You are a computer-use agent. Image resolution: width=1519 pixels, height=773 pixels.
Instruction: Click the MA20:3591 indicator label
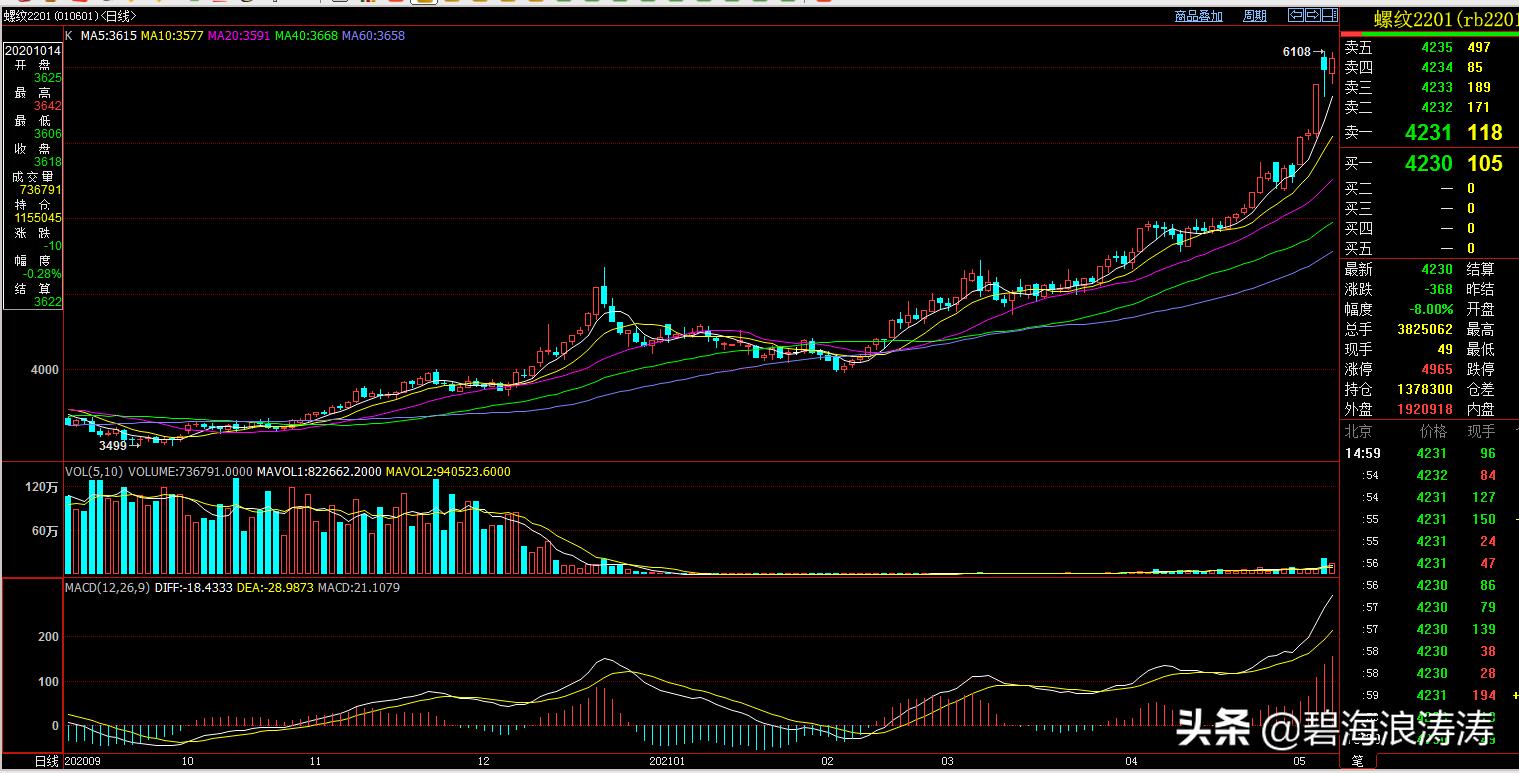coord(239,36)
